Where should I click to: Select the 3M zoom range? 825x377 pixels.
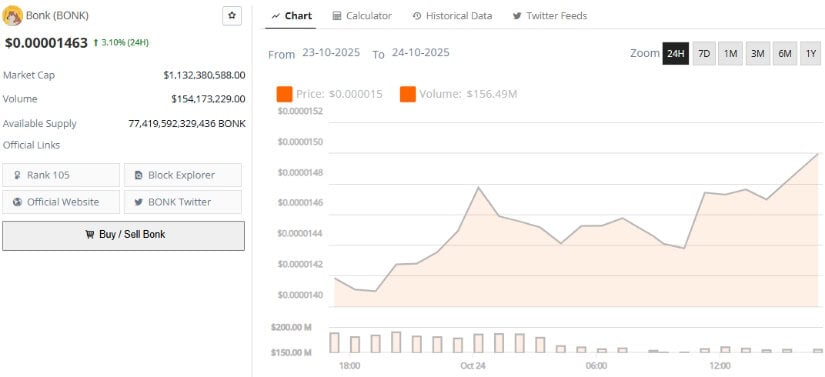pyautogui.click(x=758, y=54)
